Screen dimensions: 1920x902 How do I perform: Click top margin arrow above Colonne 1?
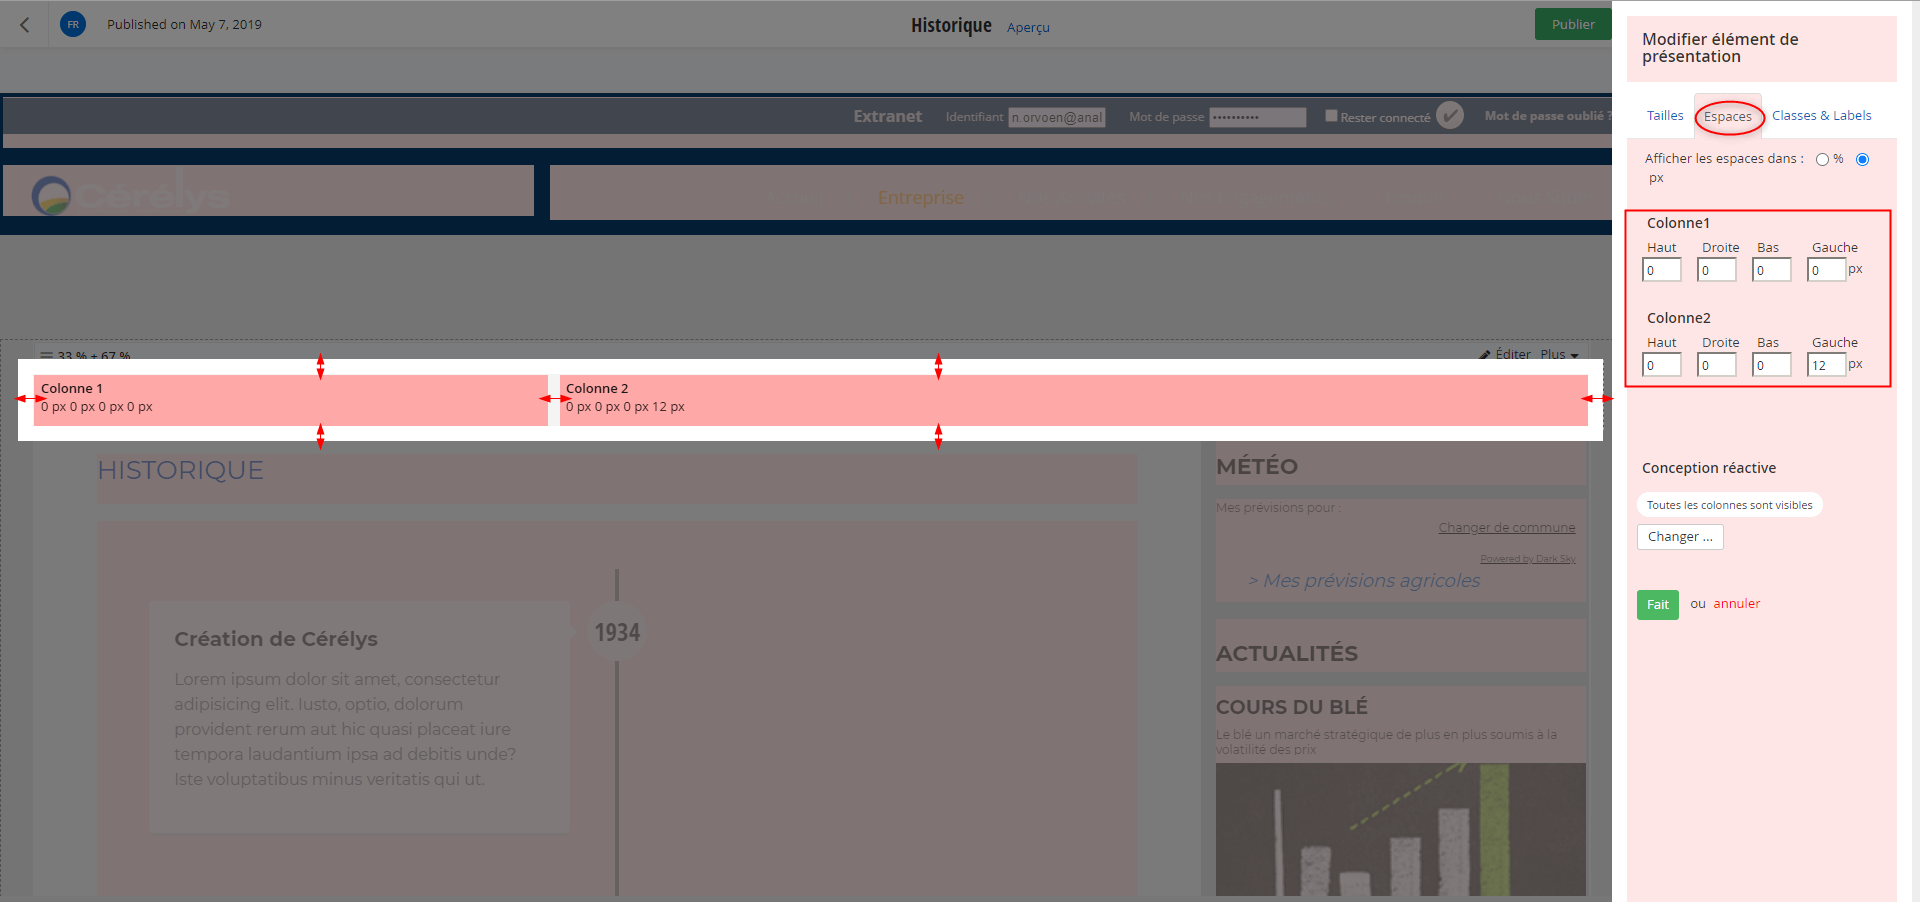tap(320, 366)
